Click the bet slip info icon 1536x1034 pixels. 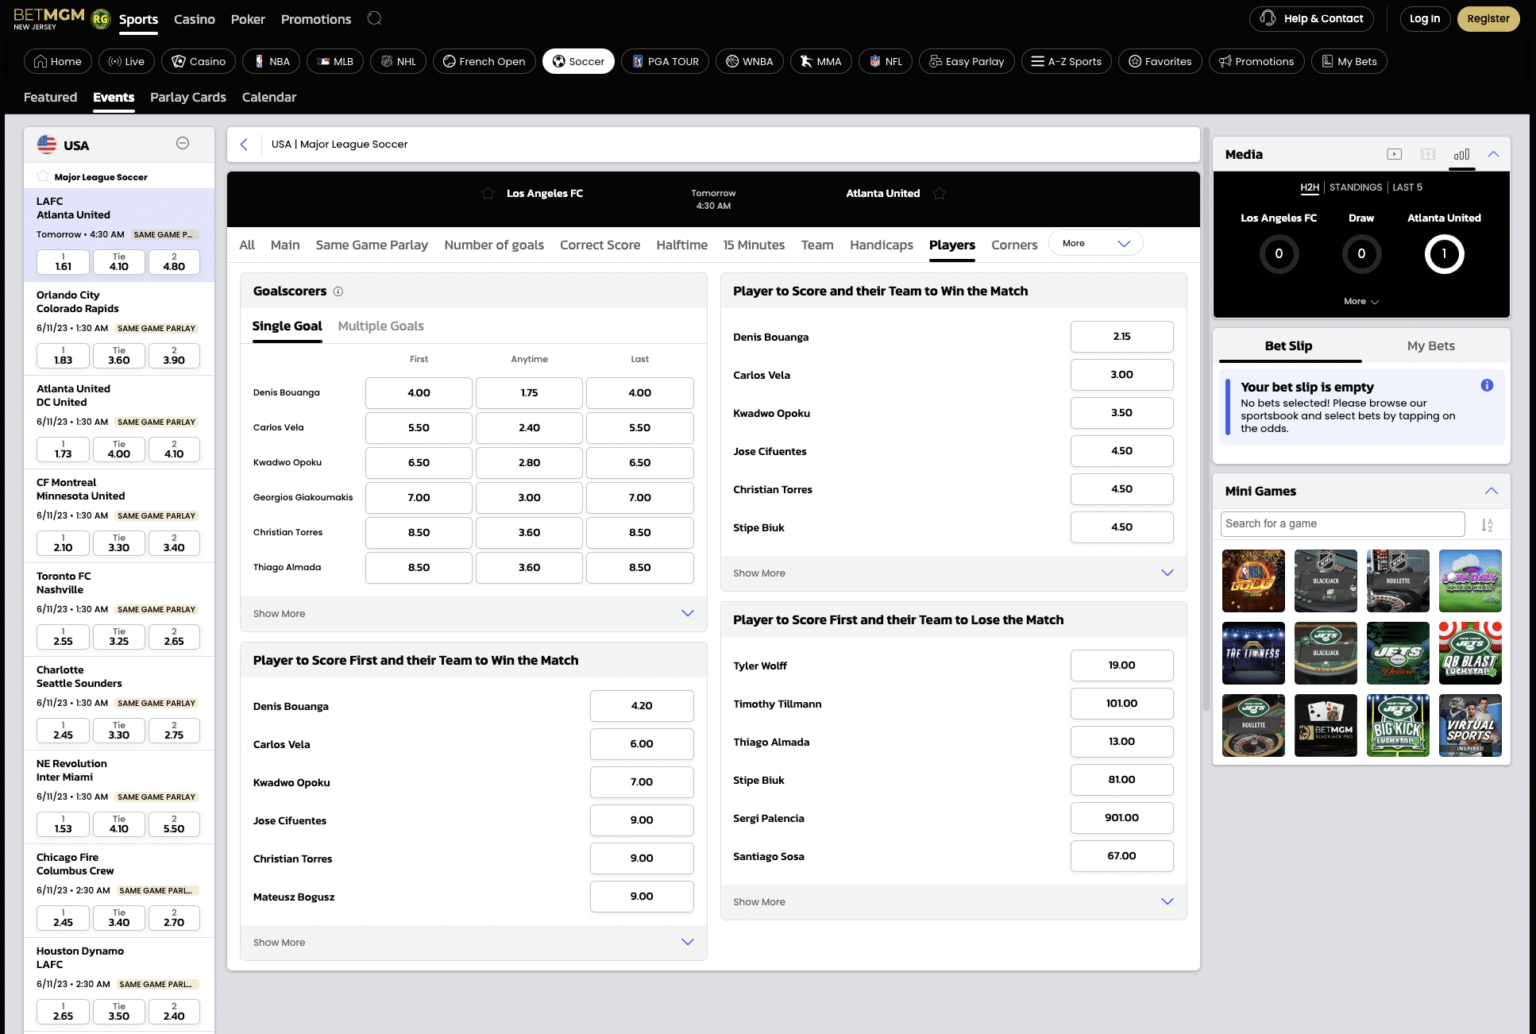click(x=1487, y=385)
